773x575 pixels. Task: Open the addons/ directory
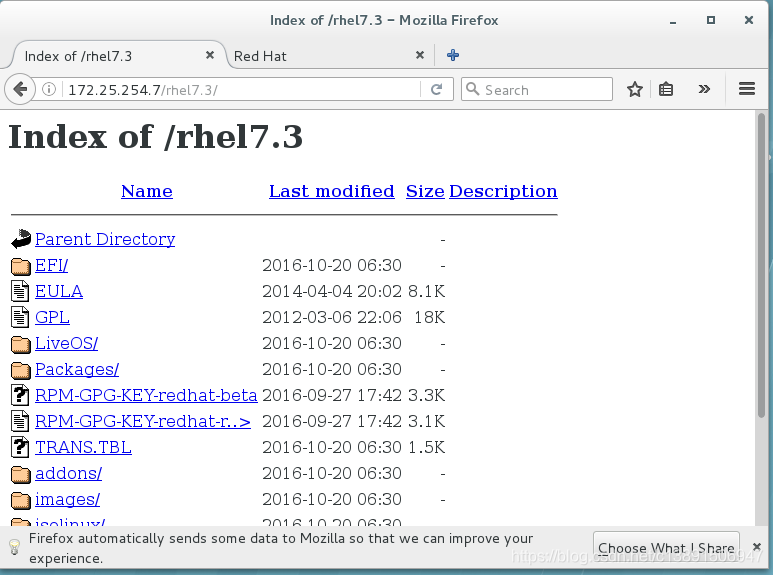coord(69,473)
